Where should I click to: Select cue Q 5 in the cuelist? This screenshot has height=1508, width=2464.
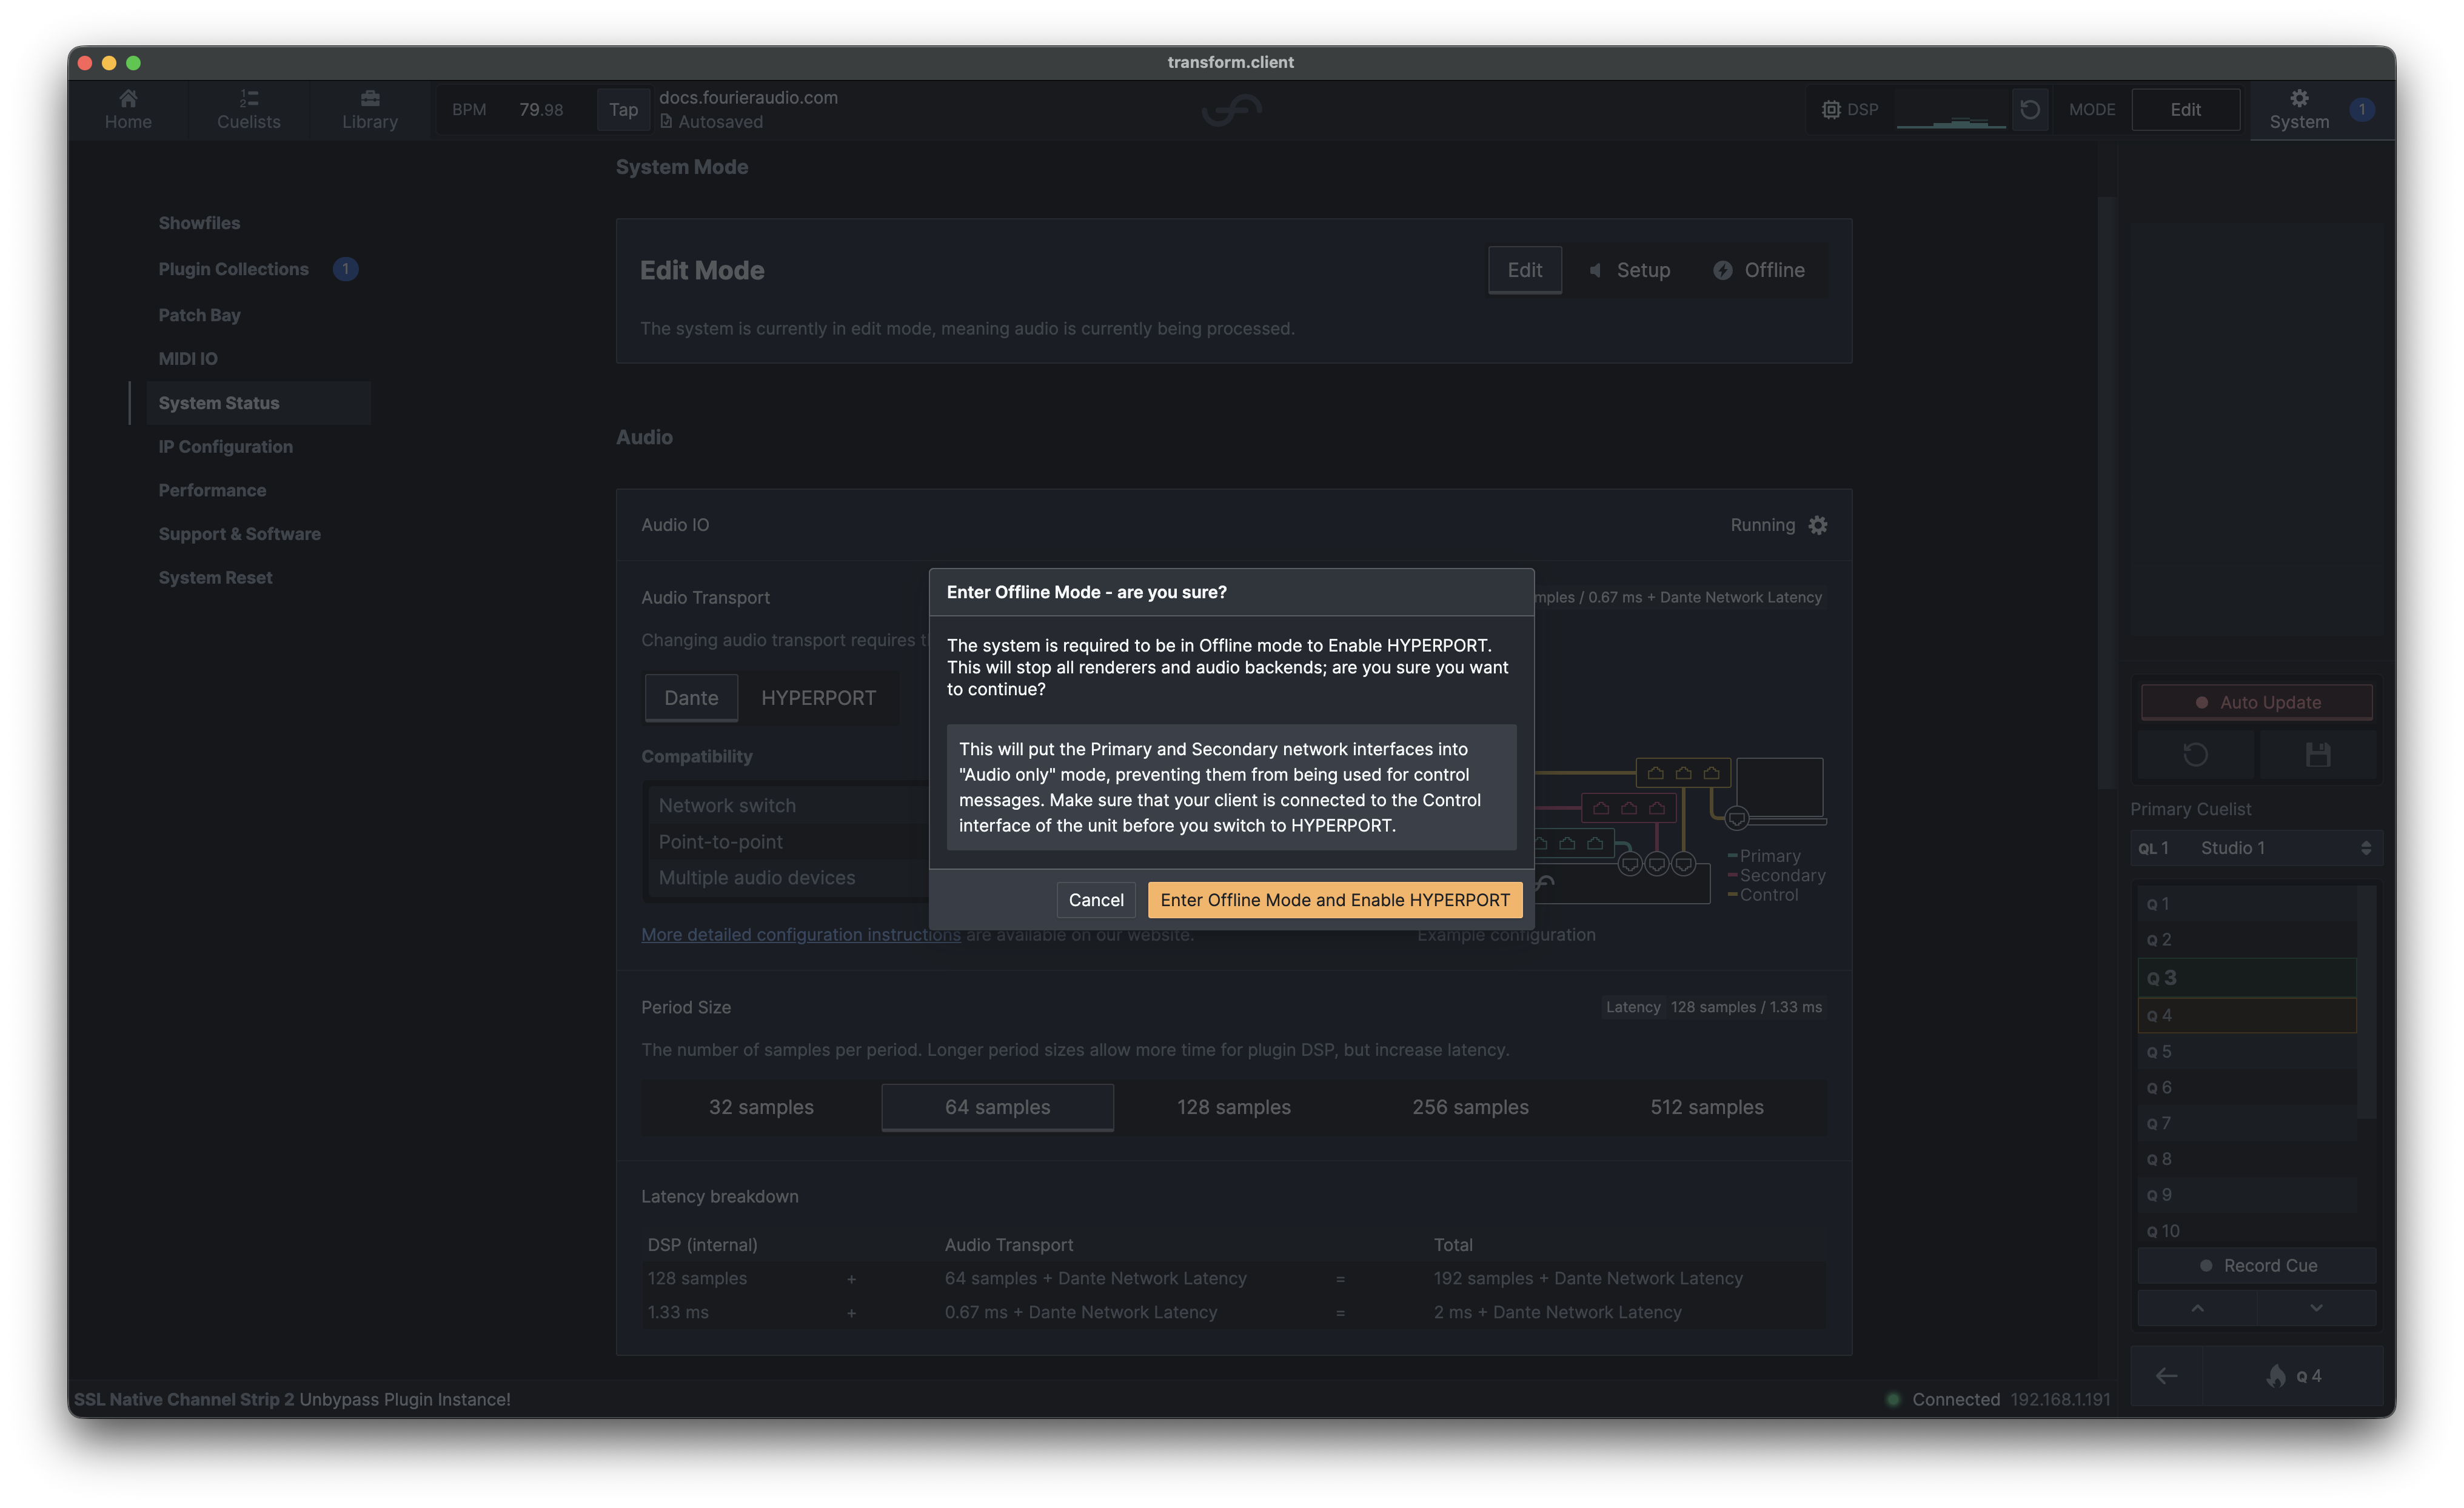[2247, 1052]
